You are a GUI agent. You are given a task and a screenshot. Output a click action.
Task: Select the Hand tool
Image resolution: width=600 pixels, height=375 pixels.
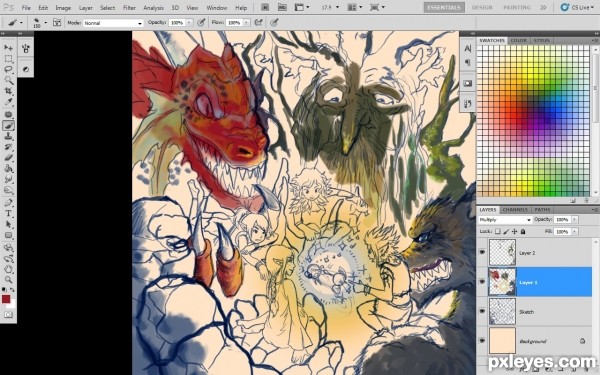(8, 269)
